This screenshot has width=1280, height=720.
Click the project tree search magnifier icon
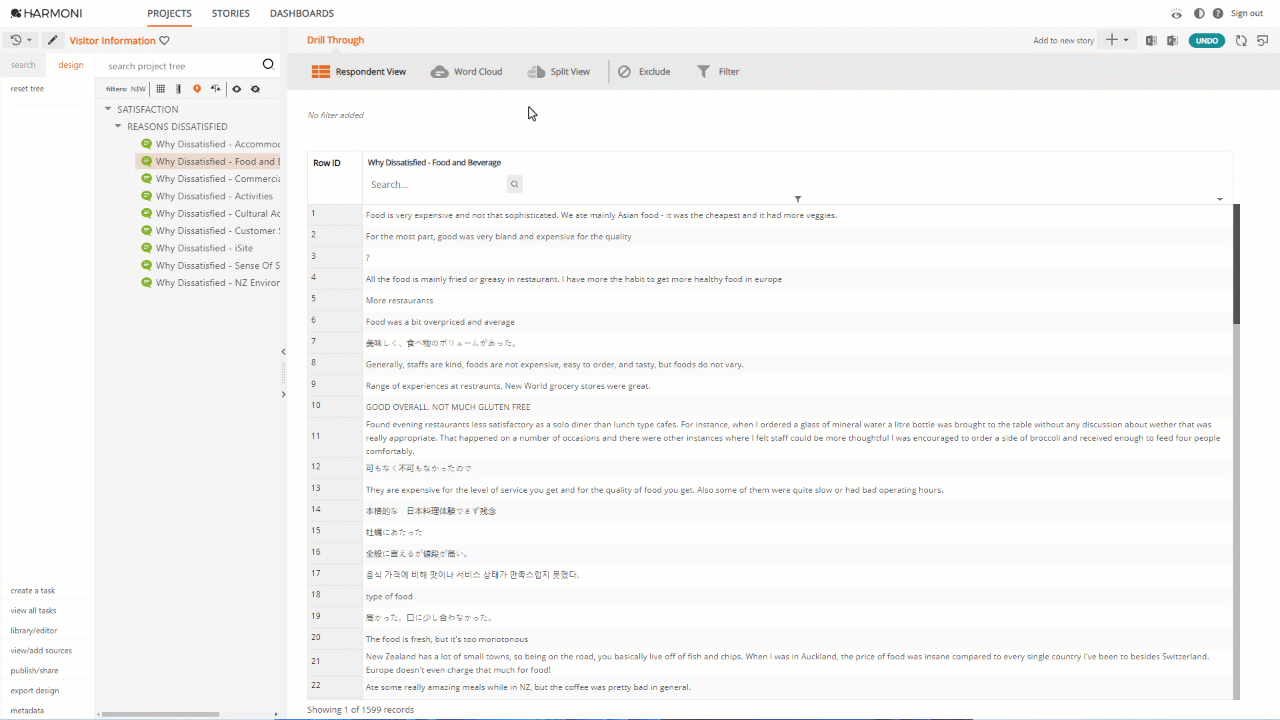[x=268, y=65]
